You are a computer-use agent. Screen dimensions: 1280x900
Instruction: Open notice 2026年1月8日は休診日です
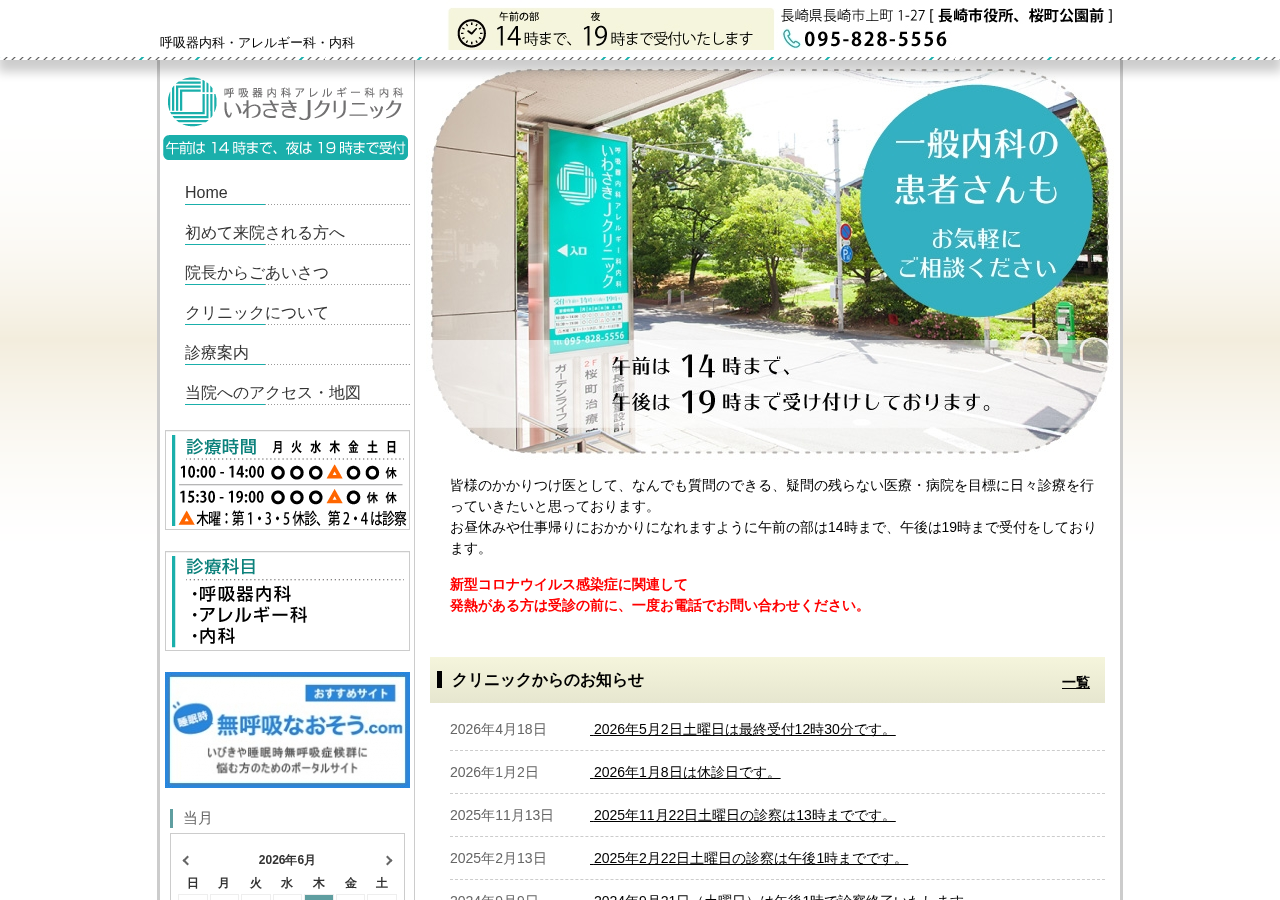tap(685, 772)
